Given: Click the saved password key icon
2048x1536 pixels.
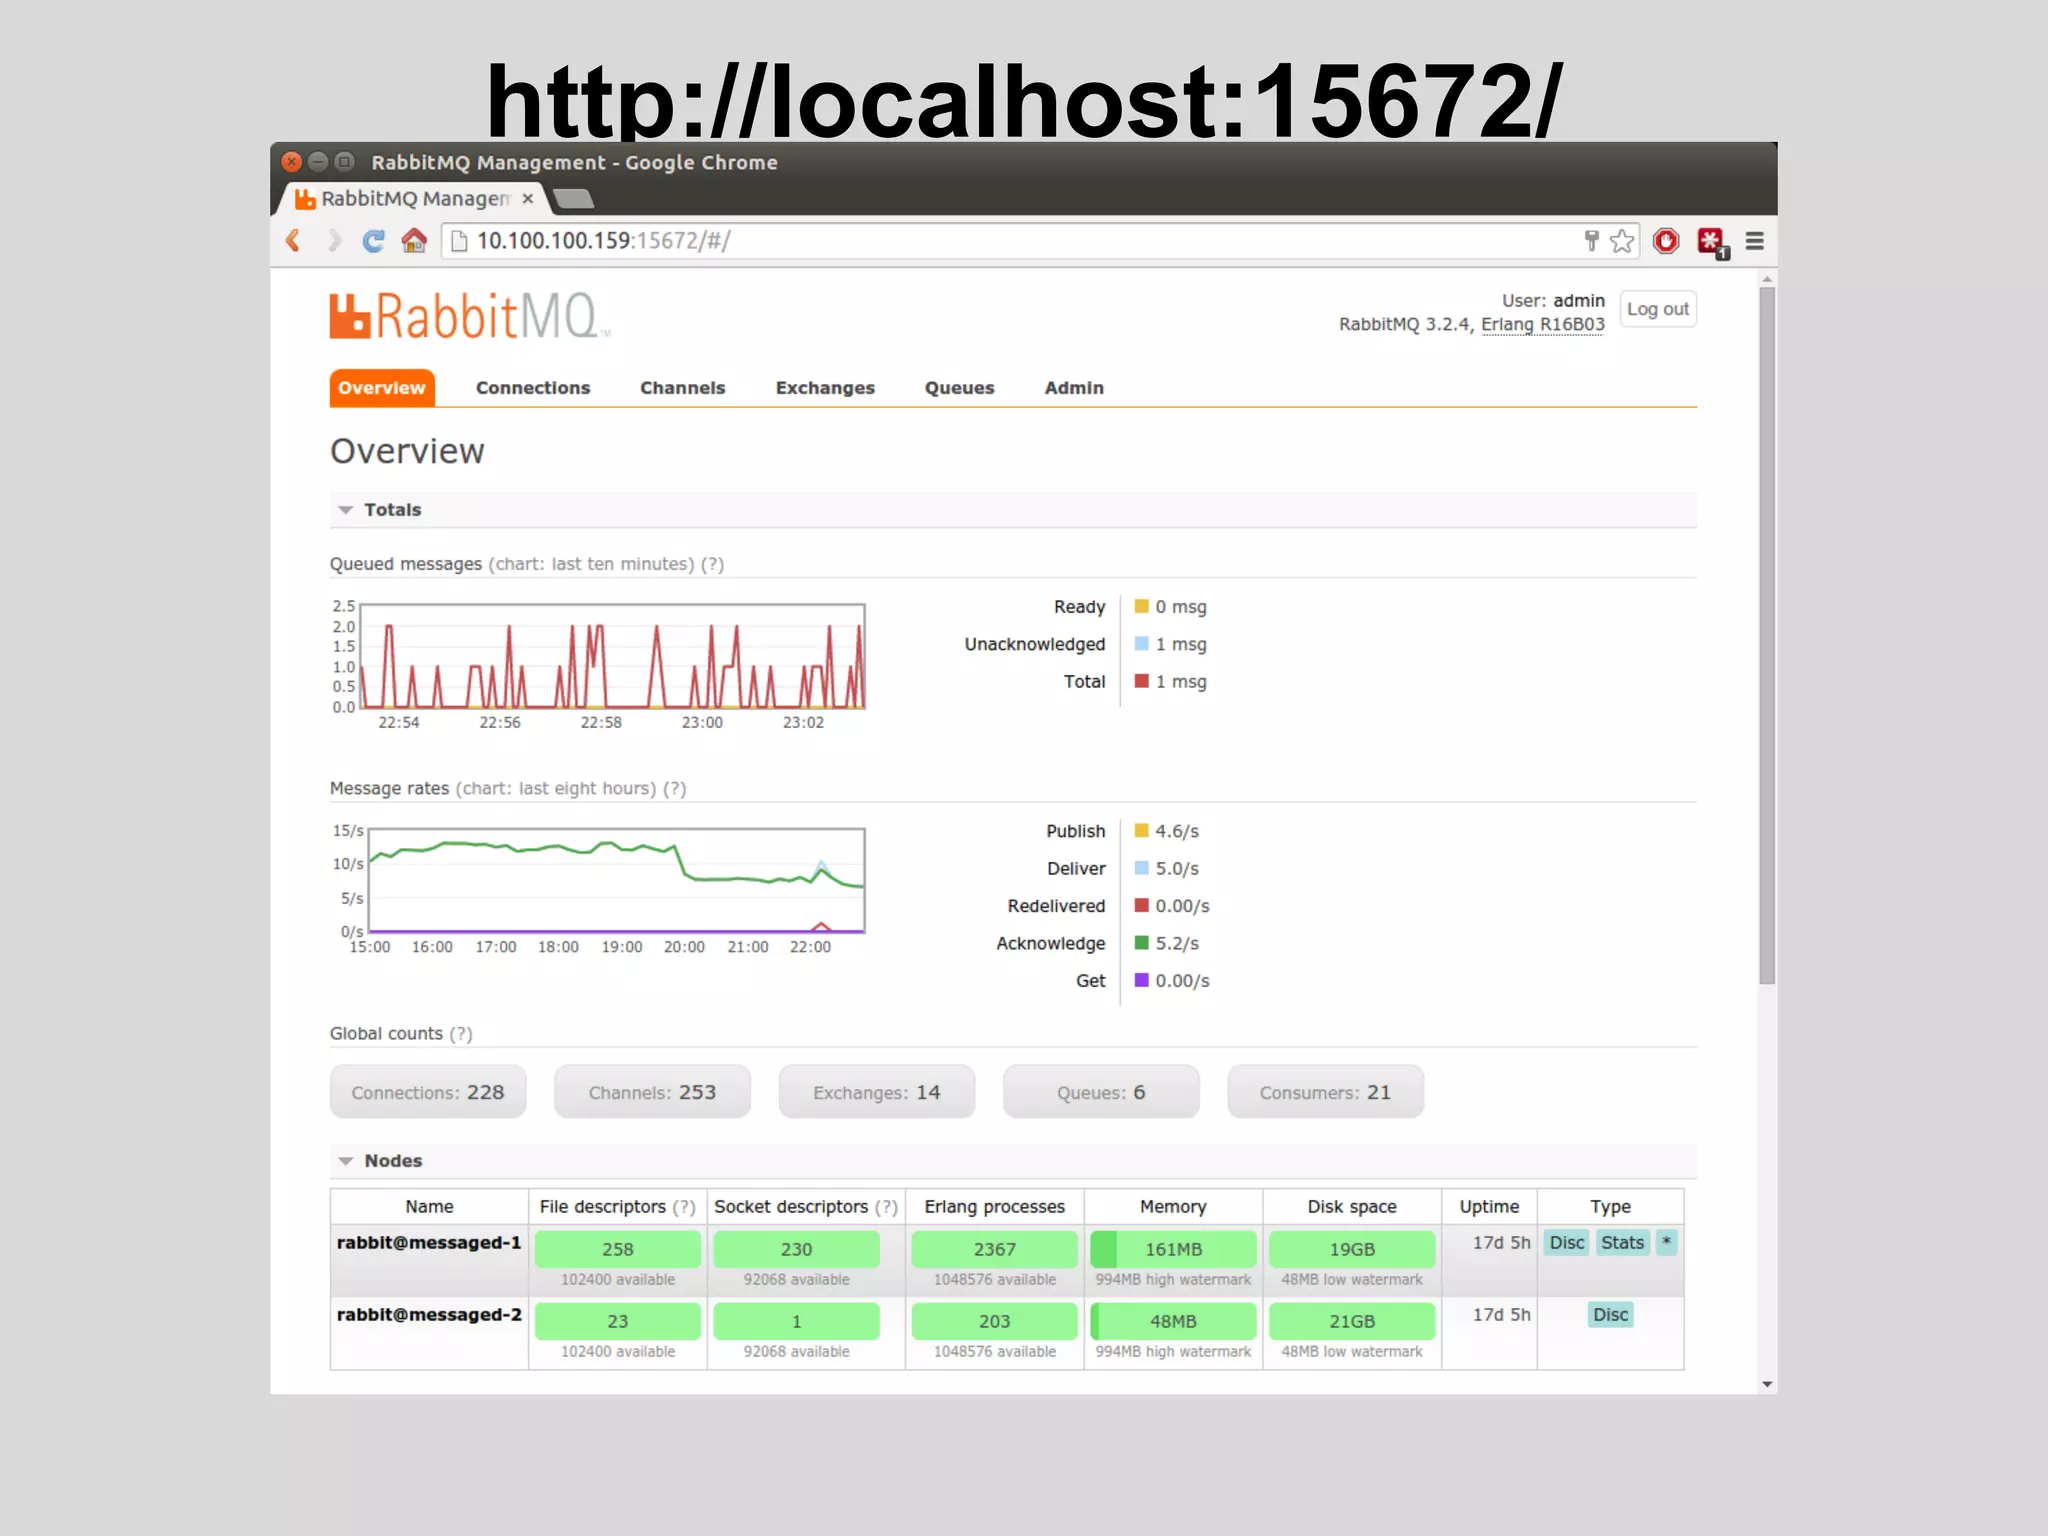Looking at the screenshot, I should pos(1591,241).
